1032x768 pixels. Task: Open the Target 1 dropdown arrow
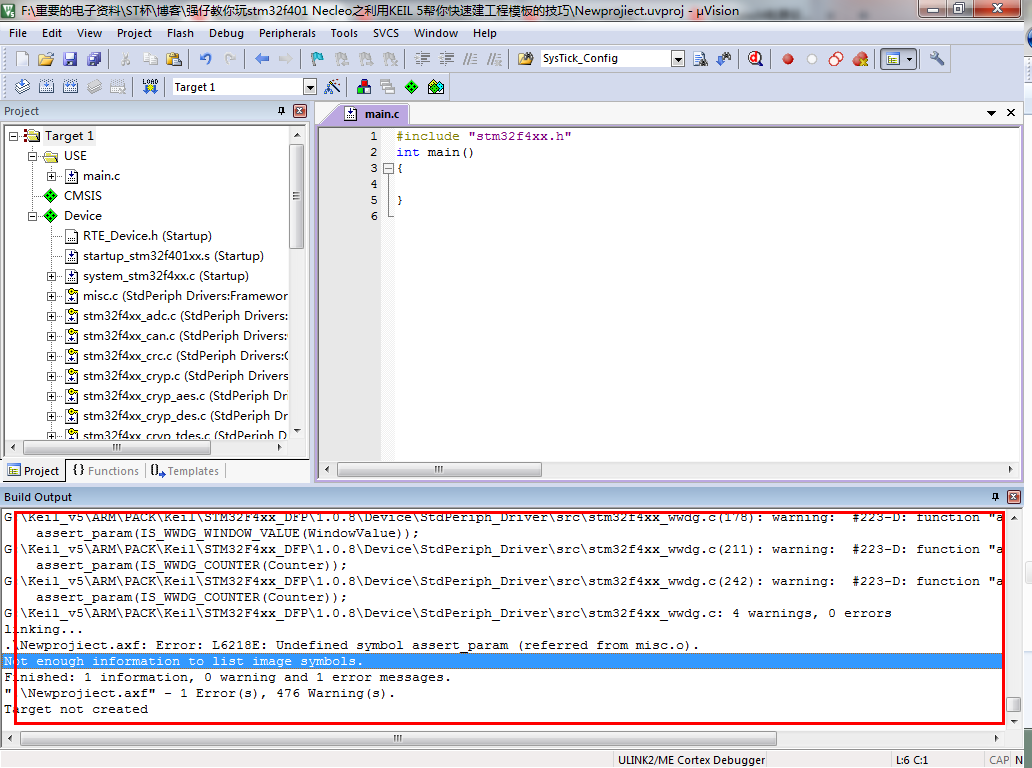tap(310, 87)
